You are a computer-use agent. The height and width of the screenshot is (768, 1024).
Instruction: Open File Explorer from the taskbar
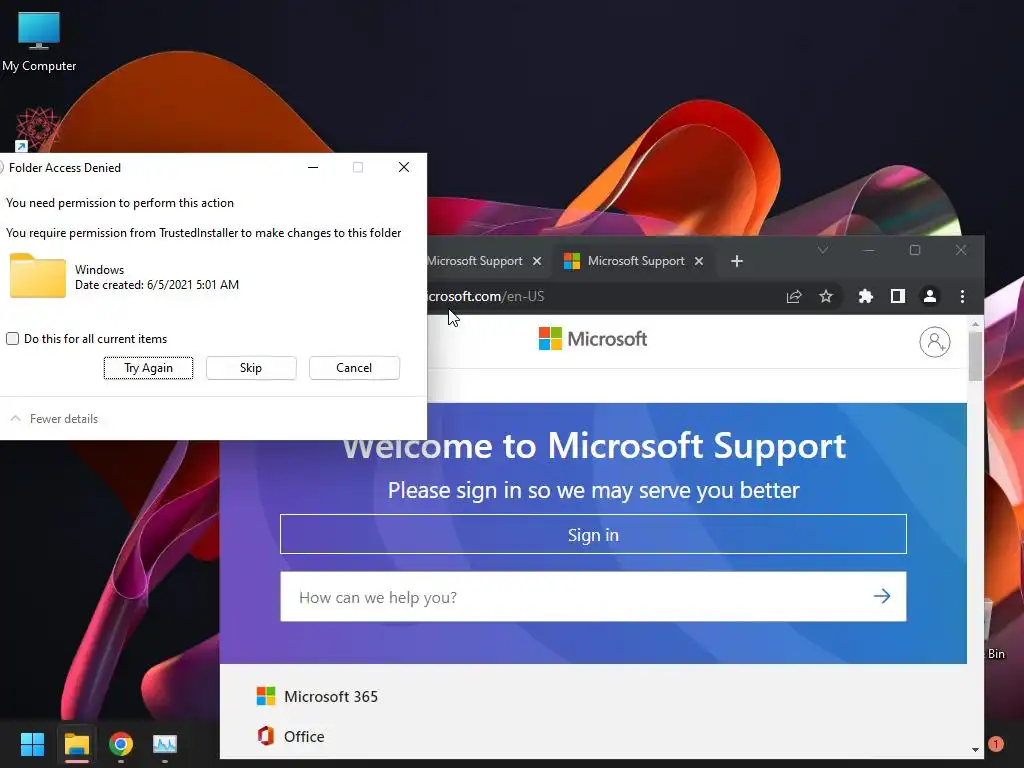pyautogui.click(x=76, y=744)
